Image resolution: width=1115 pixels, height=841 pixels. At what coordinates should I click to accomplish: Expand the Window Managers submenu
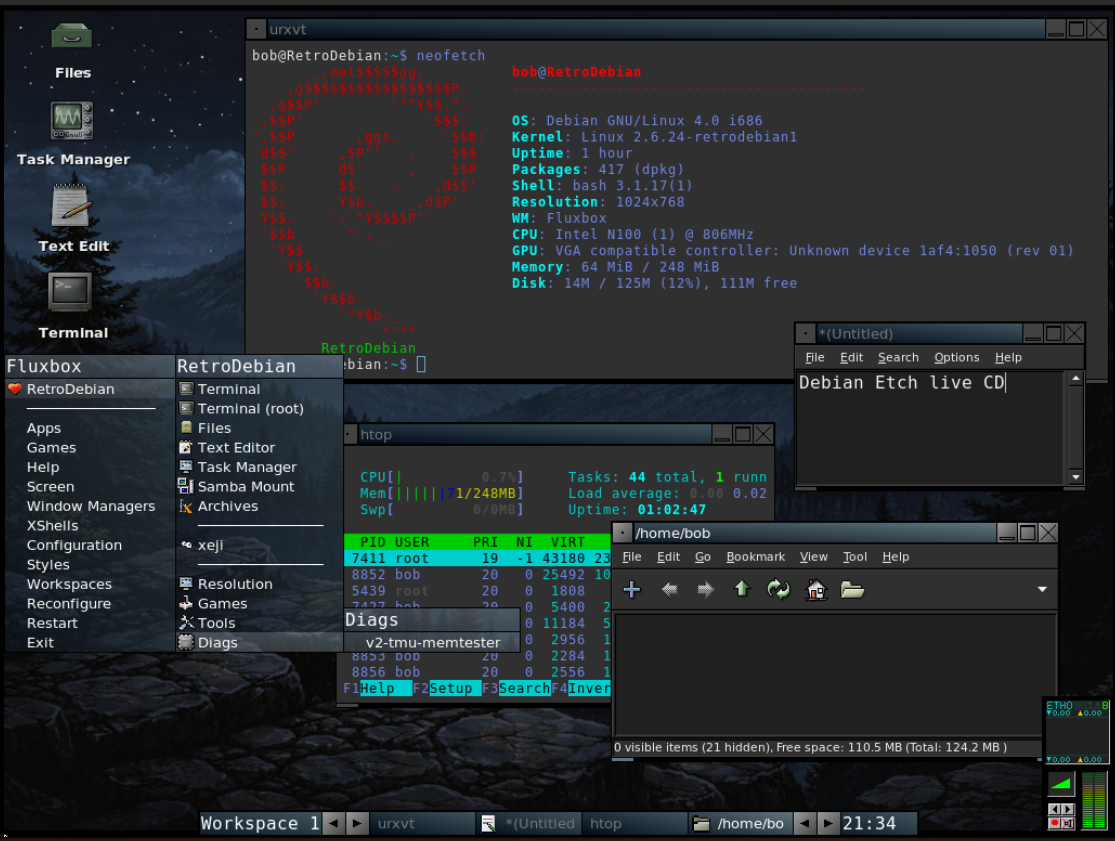click(90, 506)
